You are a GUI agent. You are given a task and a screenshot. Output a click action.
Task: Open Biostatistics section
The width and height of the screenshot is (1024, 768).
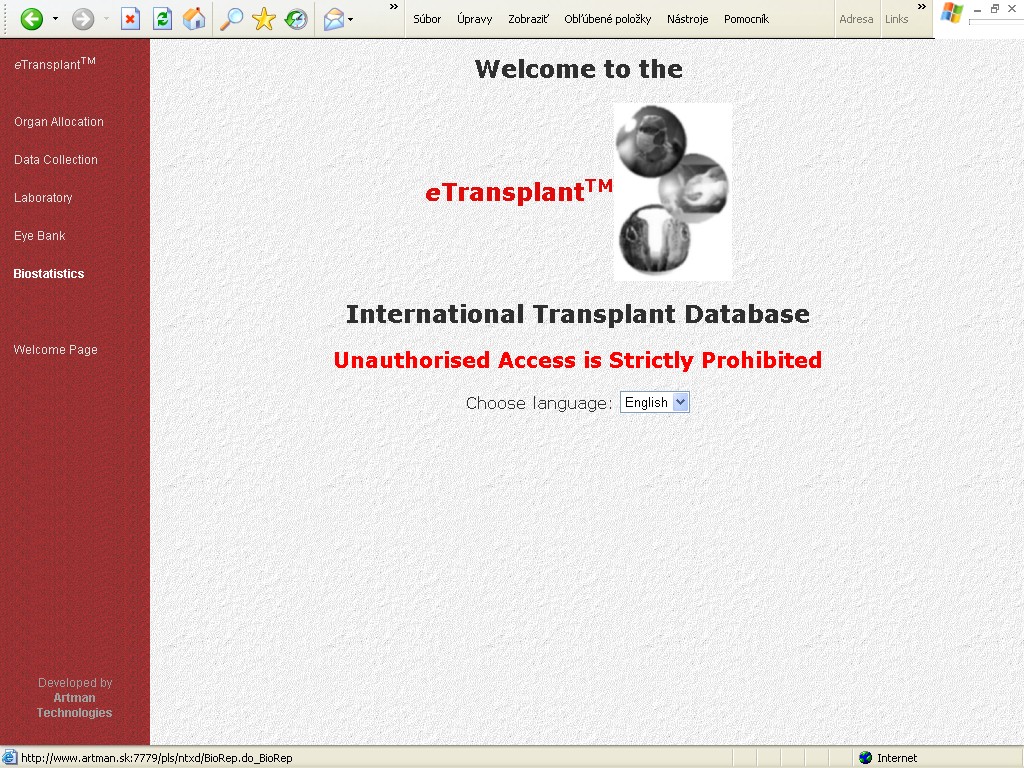(49, 274)
